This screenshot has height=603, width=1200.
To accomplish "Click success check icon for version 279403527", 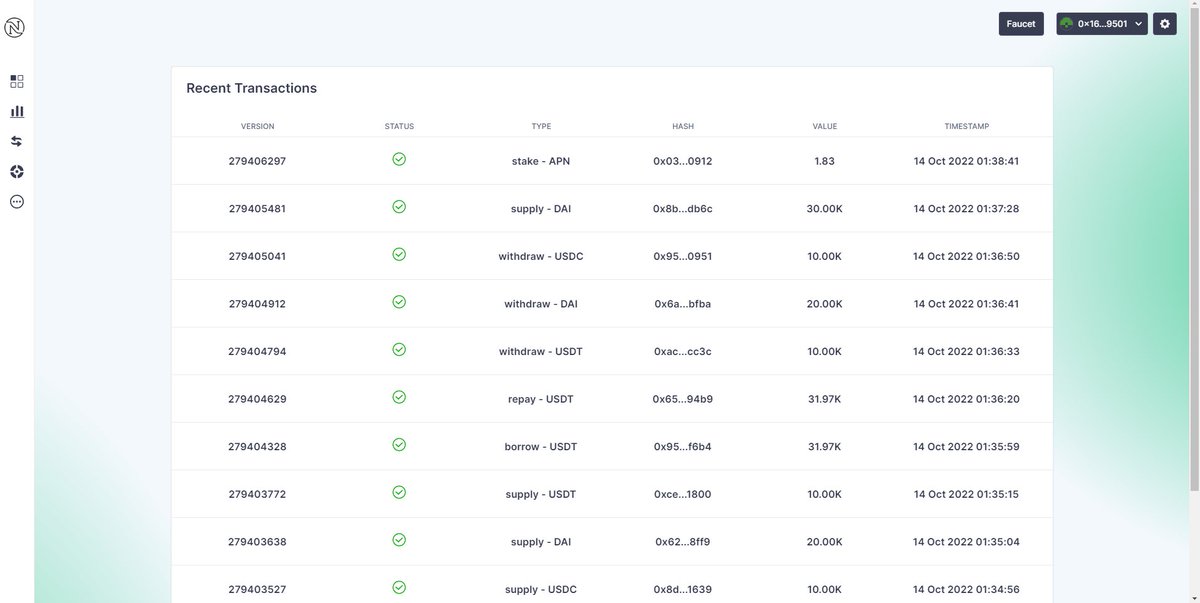I will tap(399, 587).
